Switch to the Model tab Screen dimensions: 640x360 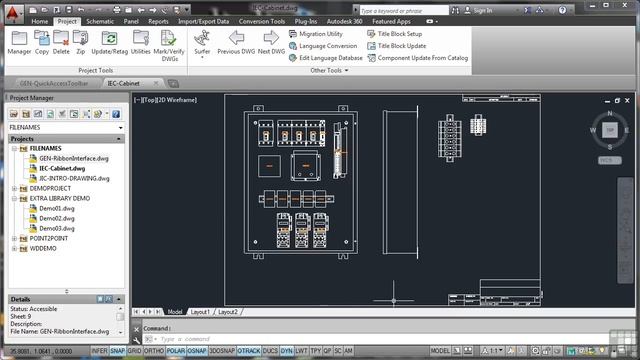(175, 312)
